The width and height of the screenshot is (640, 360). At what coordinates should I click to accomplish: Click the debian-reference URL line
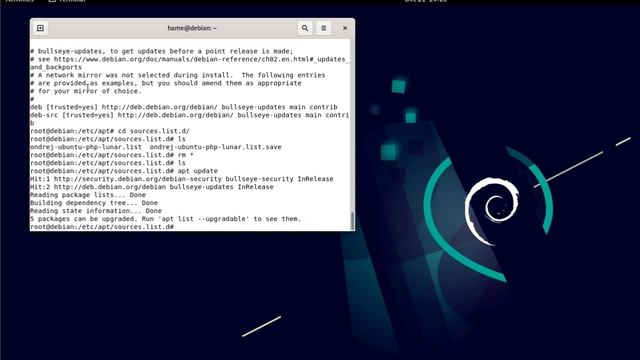[189, 59]
